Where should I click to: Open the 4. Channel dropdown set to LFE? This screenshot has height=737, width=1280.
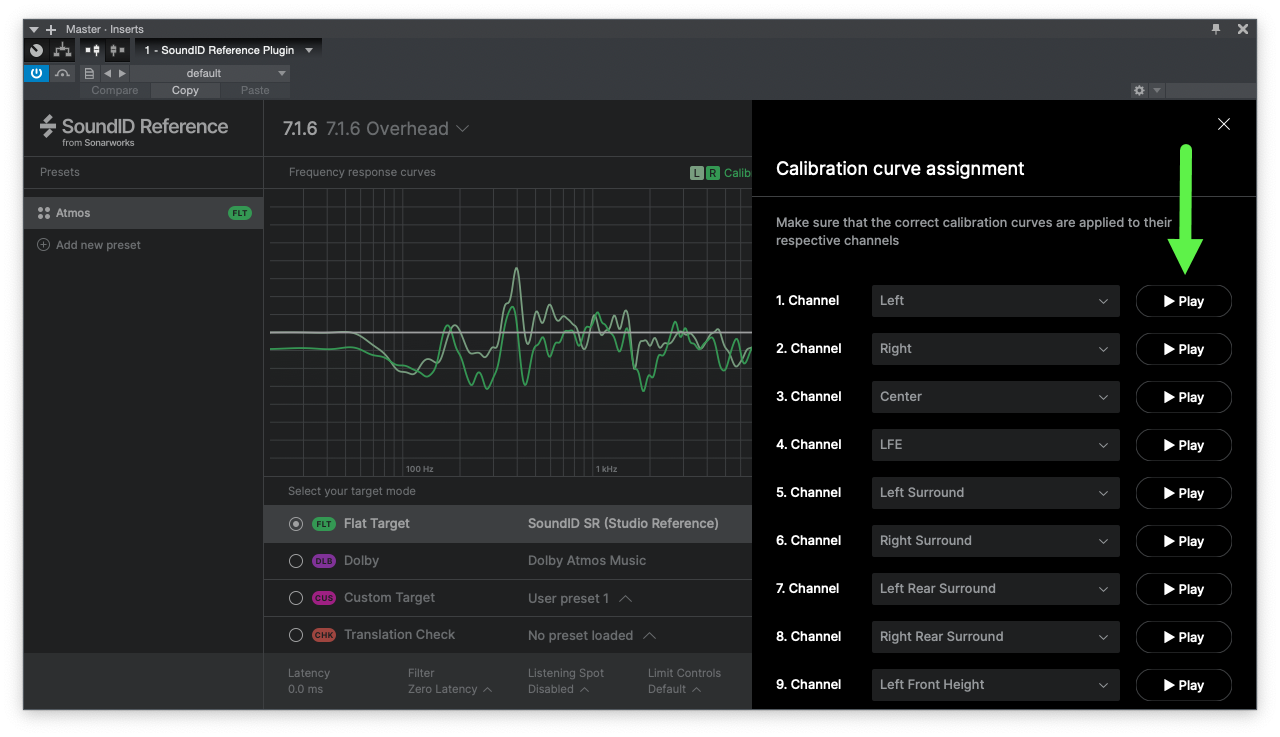[995, 445]
